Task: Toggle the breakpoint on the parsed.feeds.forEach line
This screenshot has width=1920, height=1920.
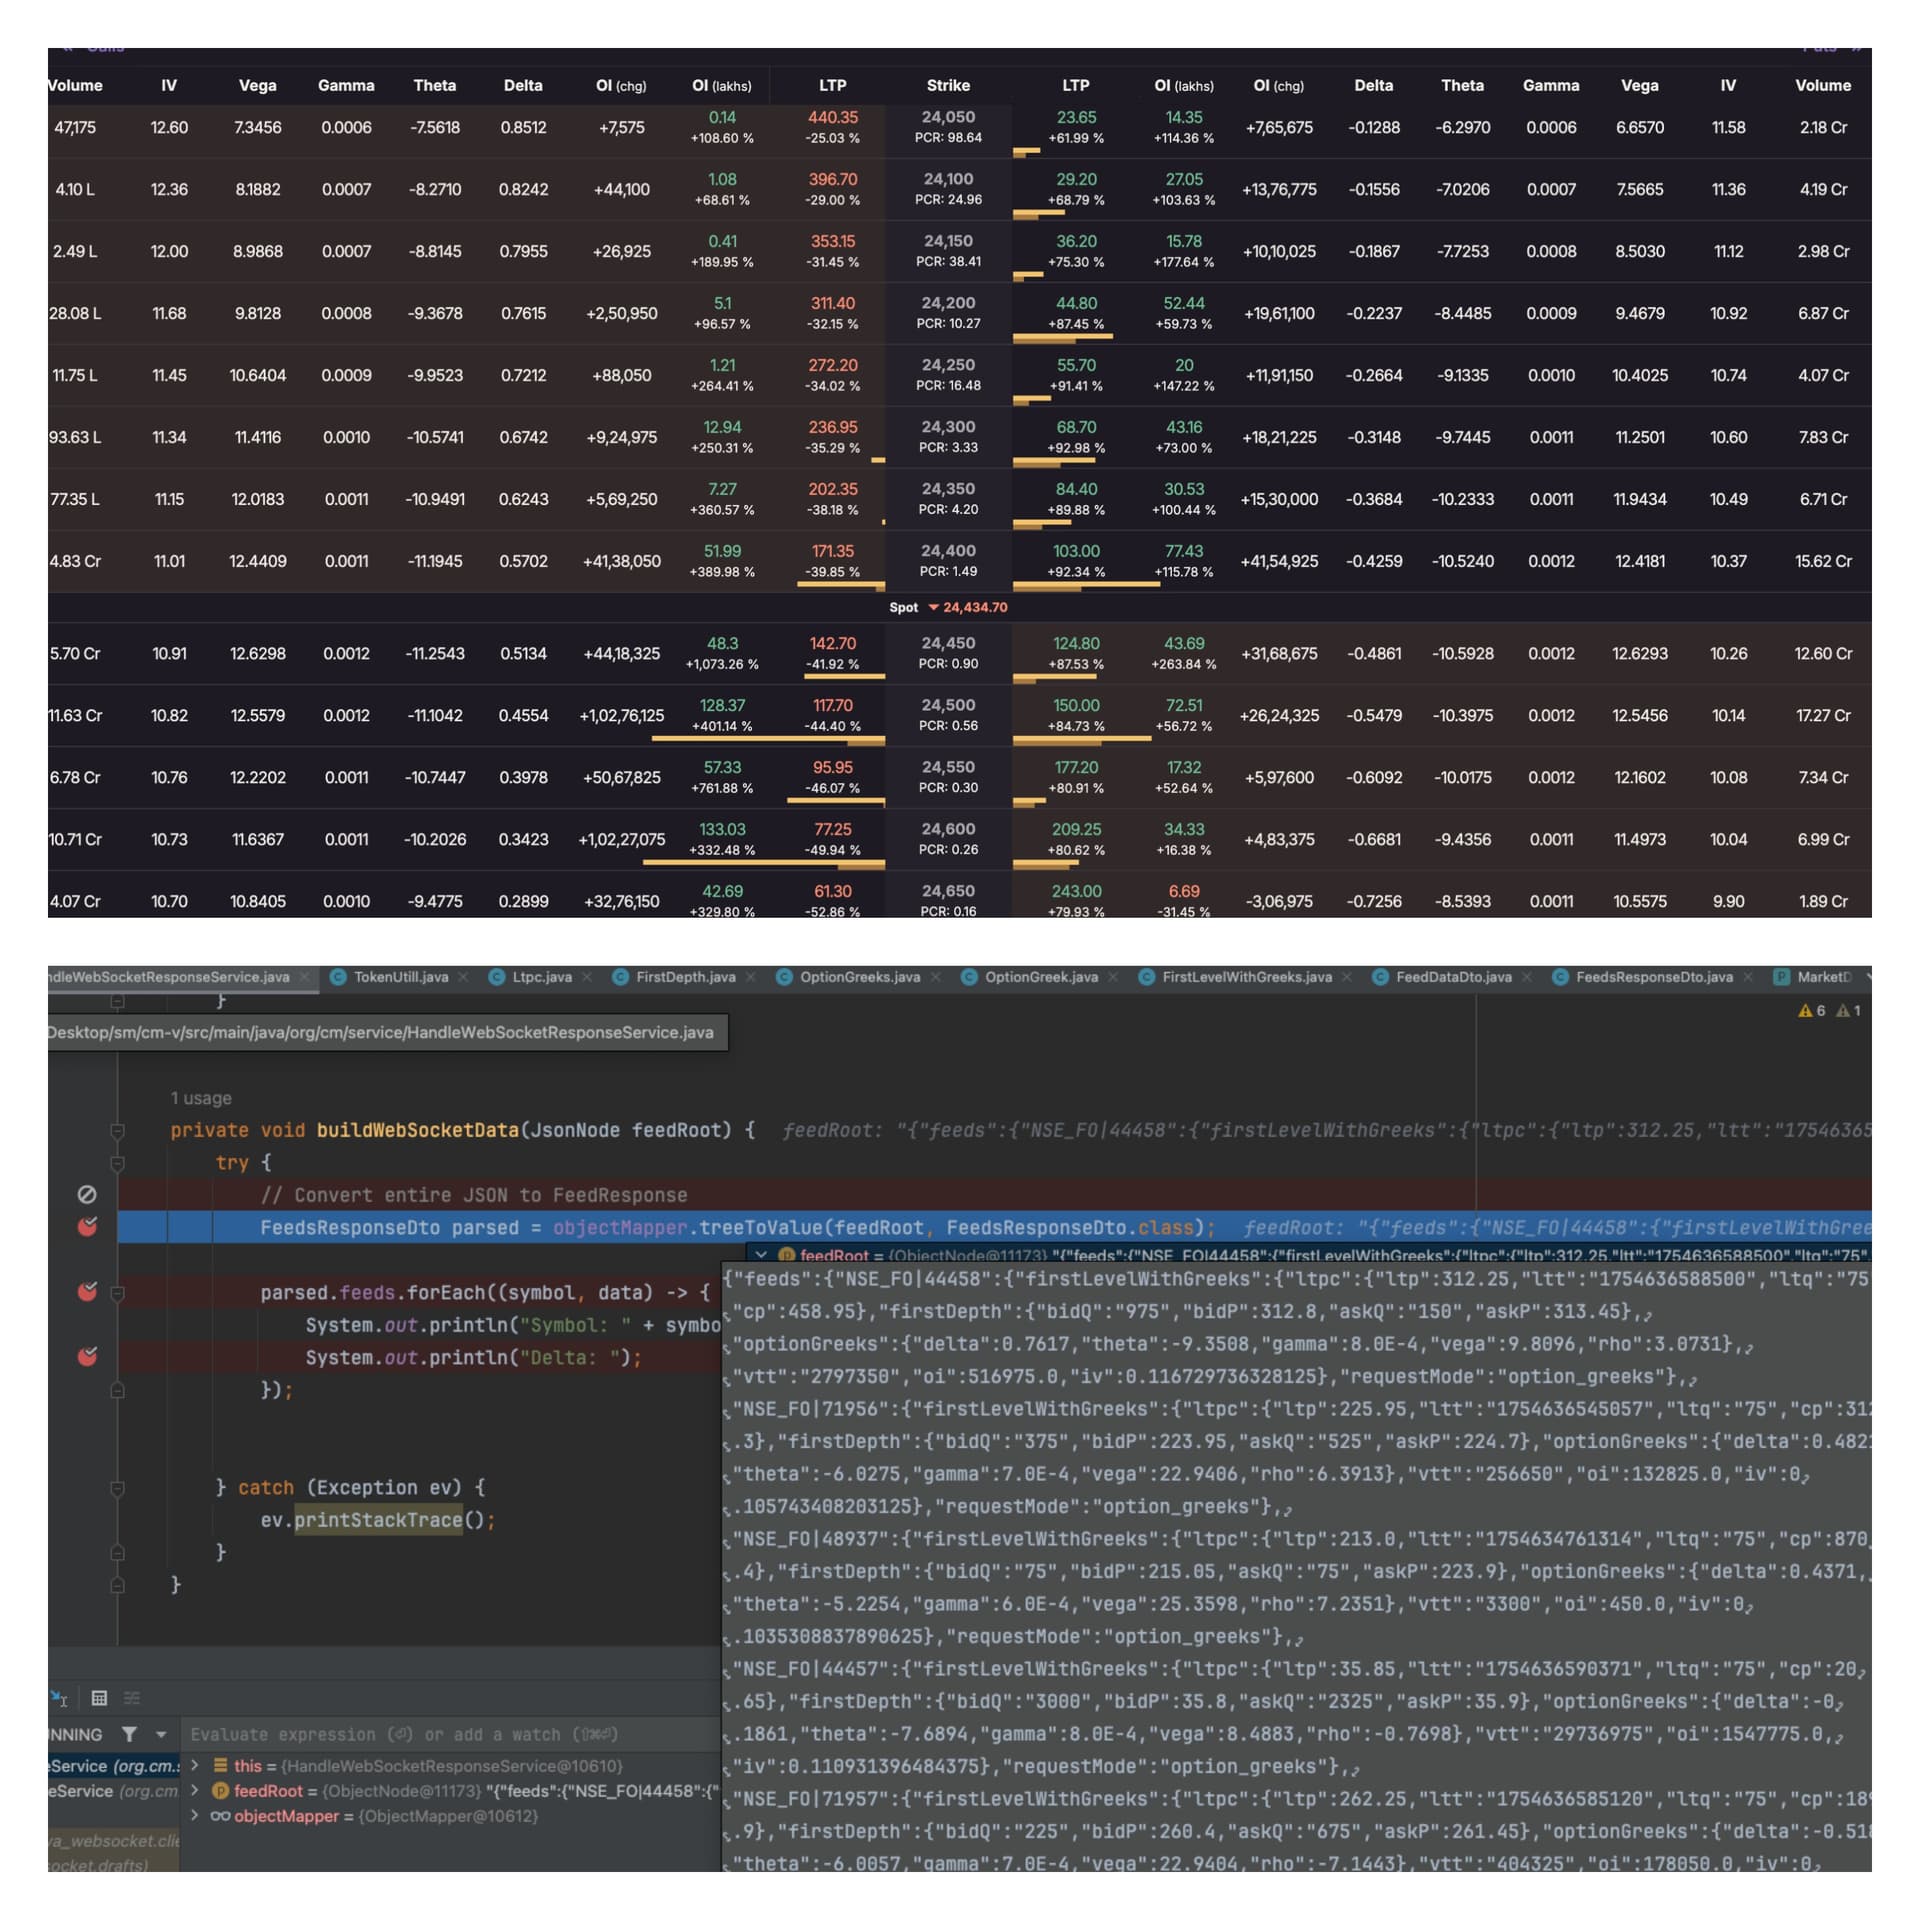Action: (87, 1292)
